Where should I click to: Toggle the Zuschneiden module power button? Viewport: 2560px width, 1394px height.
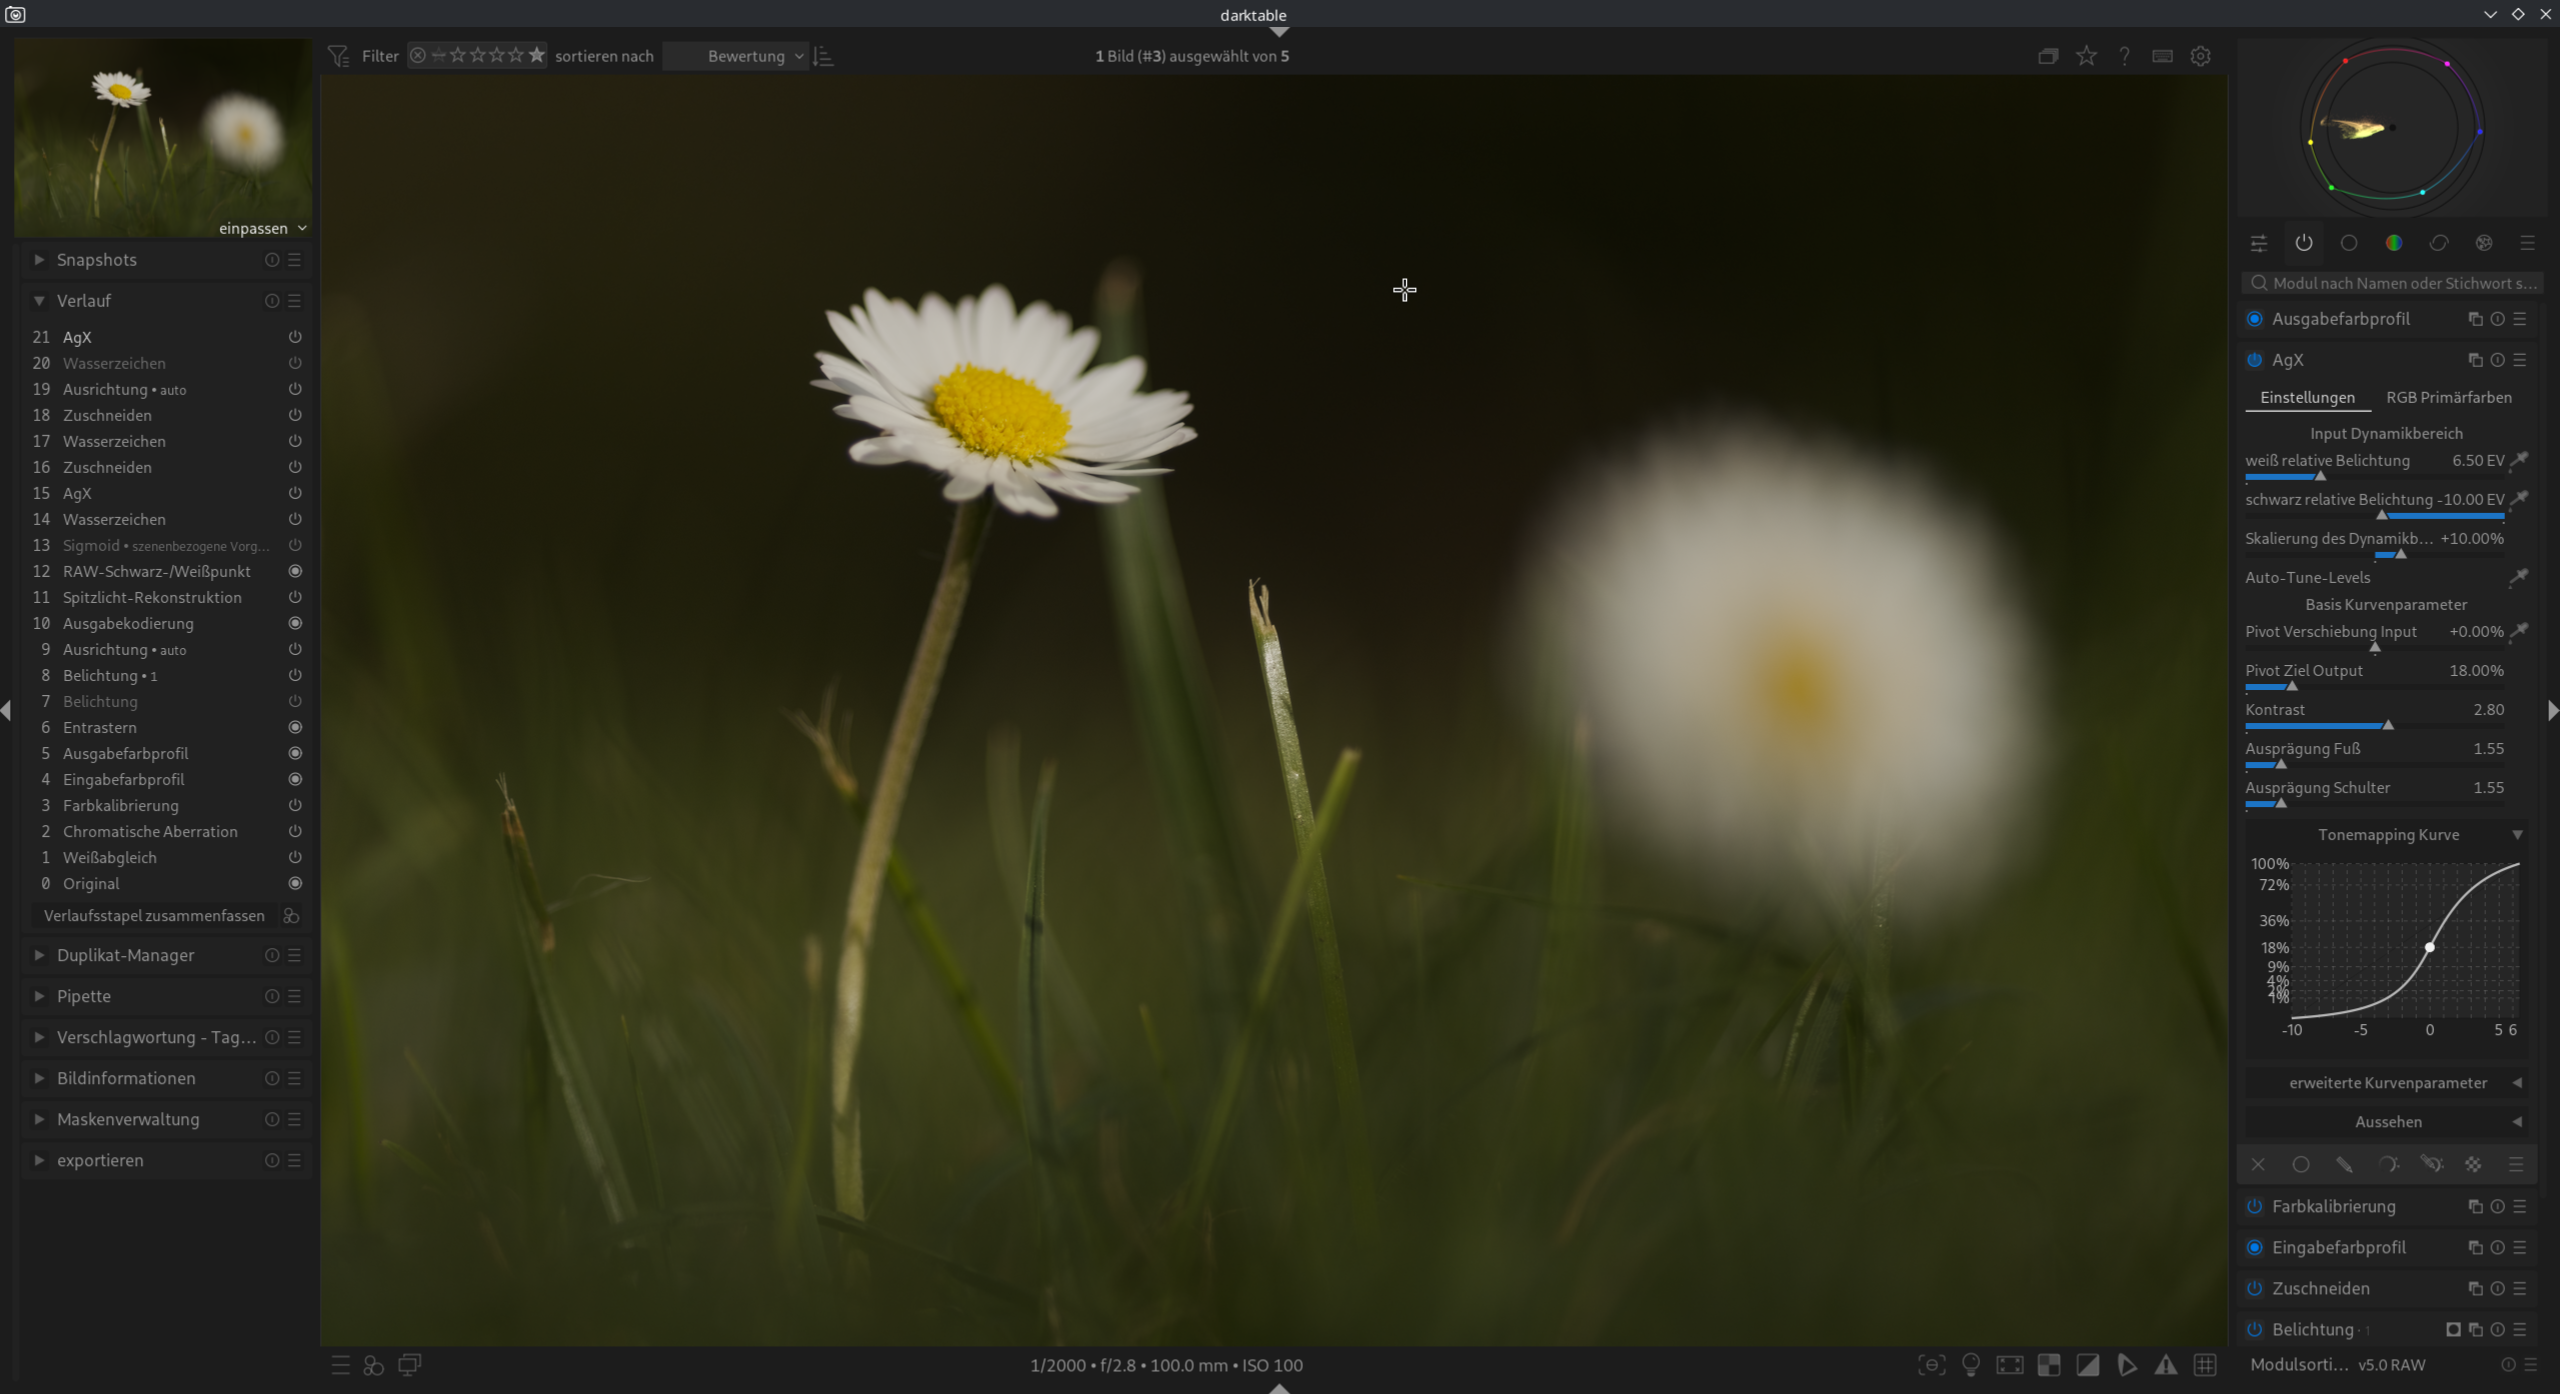point(2254,1289)
